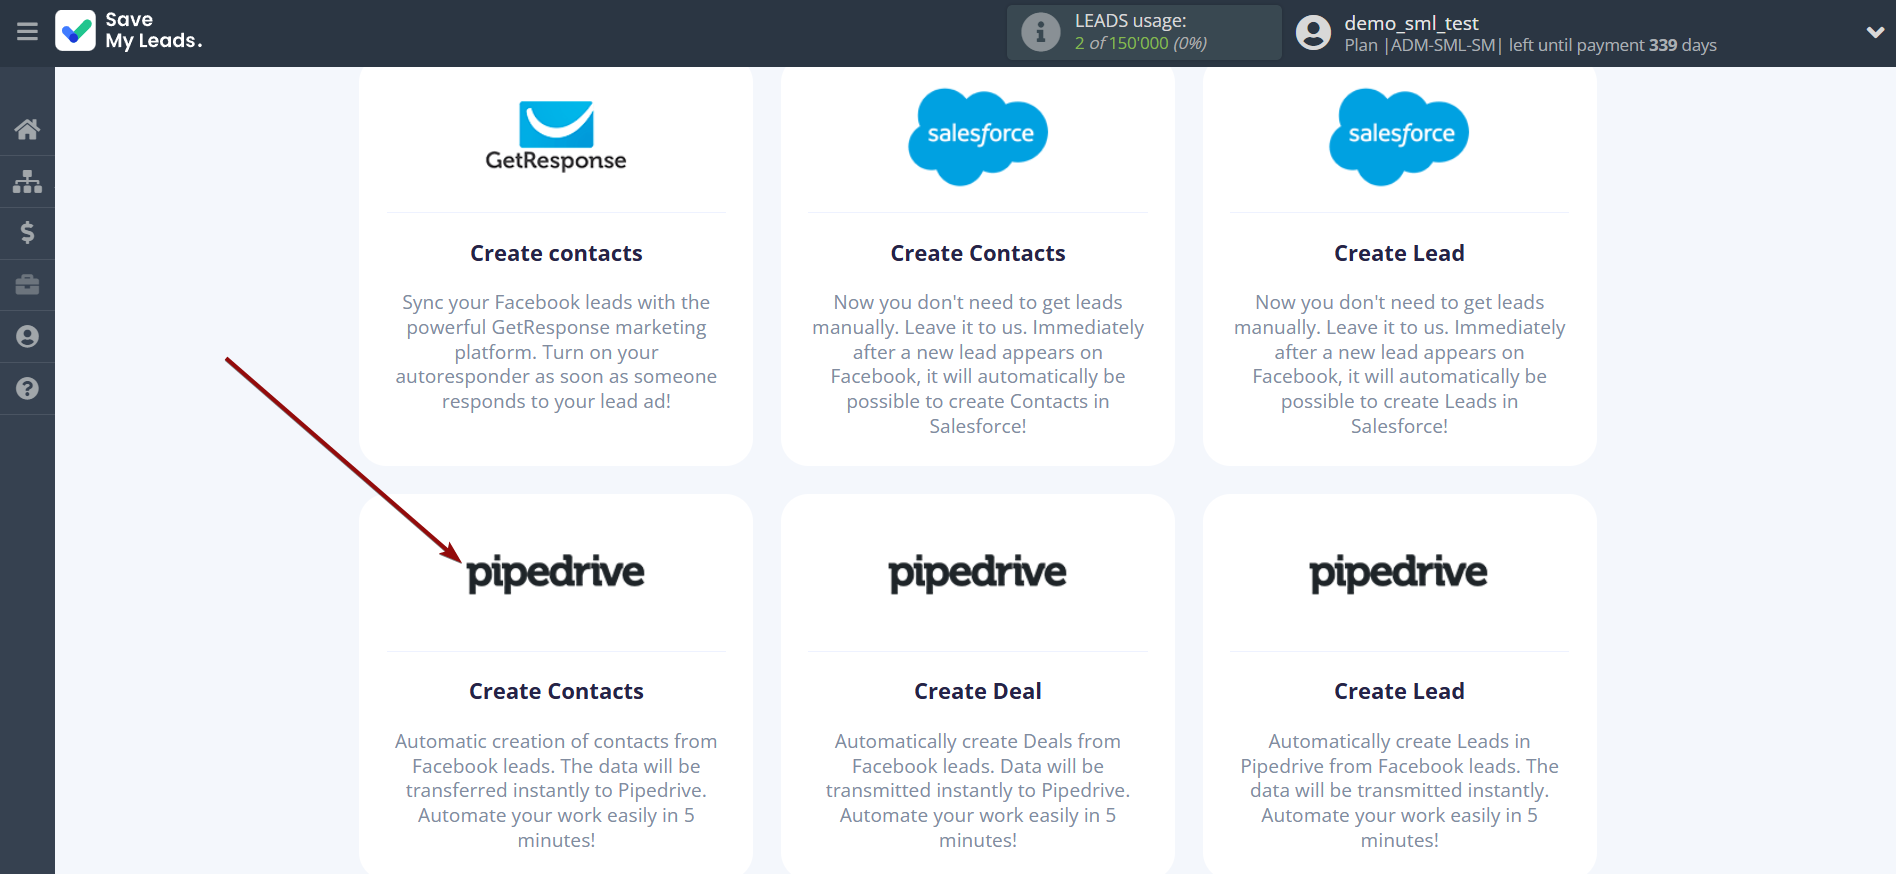Expand the account dropdown chevron
Viewport: 1896px width, 874px height.
[x=1875, y=32]
